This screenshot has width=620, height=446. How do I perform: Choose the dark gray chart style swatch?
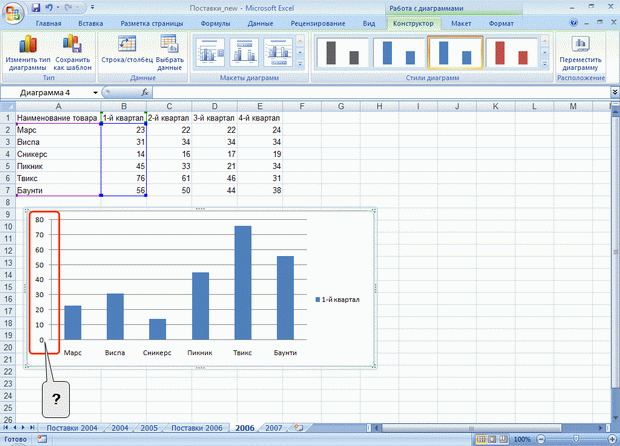click(x=342, y=52)
